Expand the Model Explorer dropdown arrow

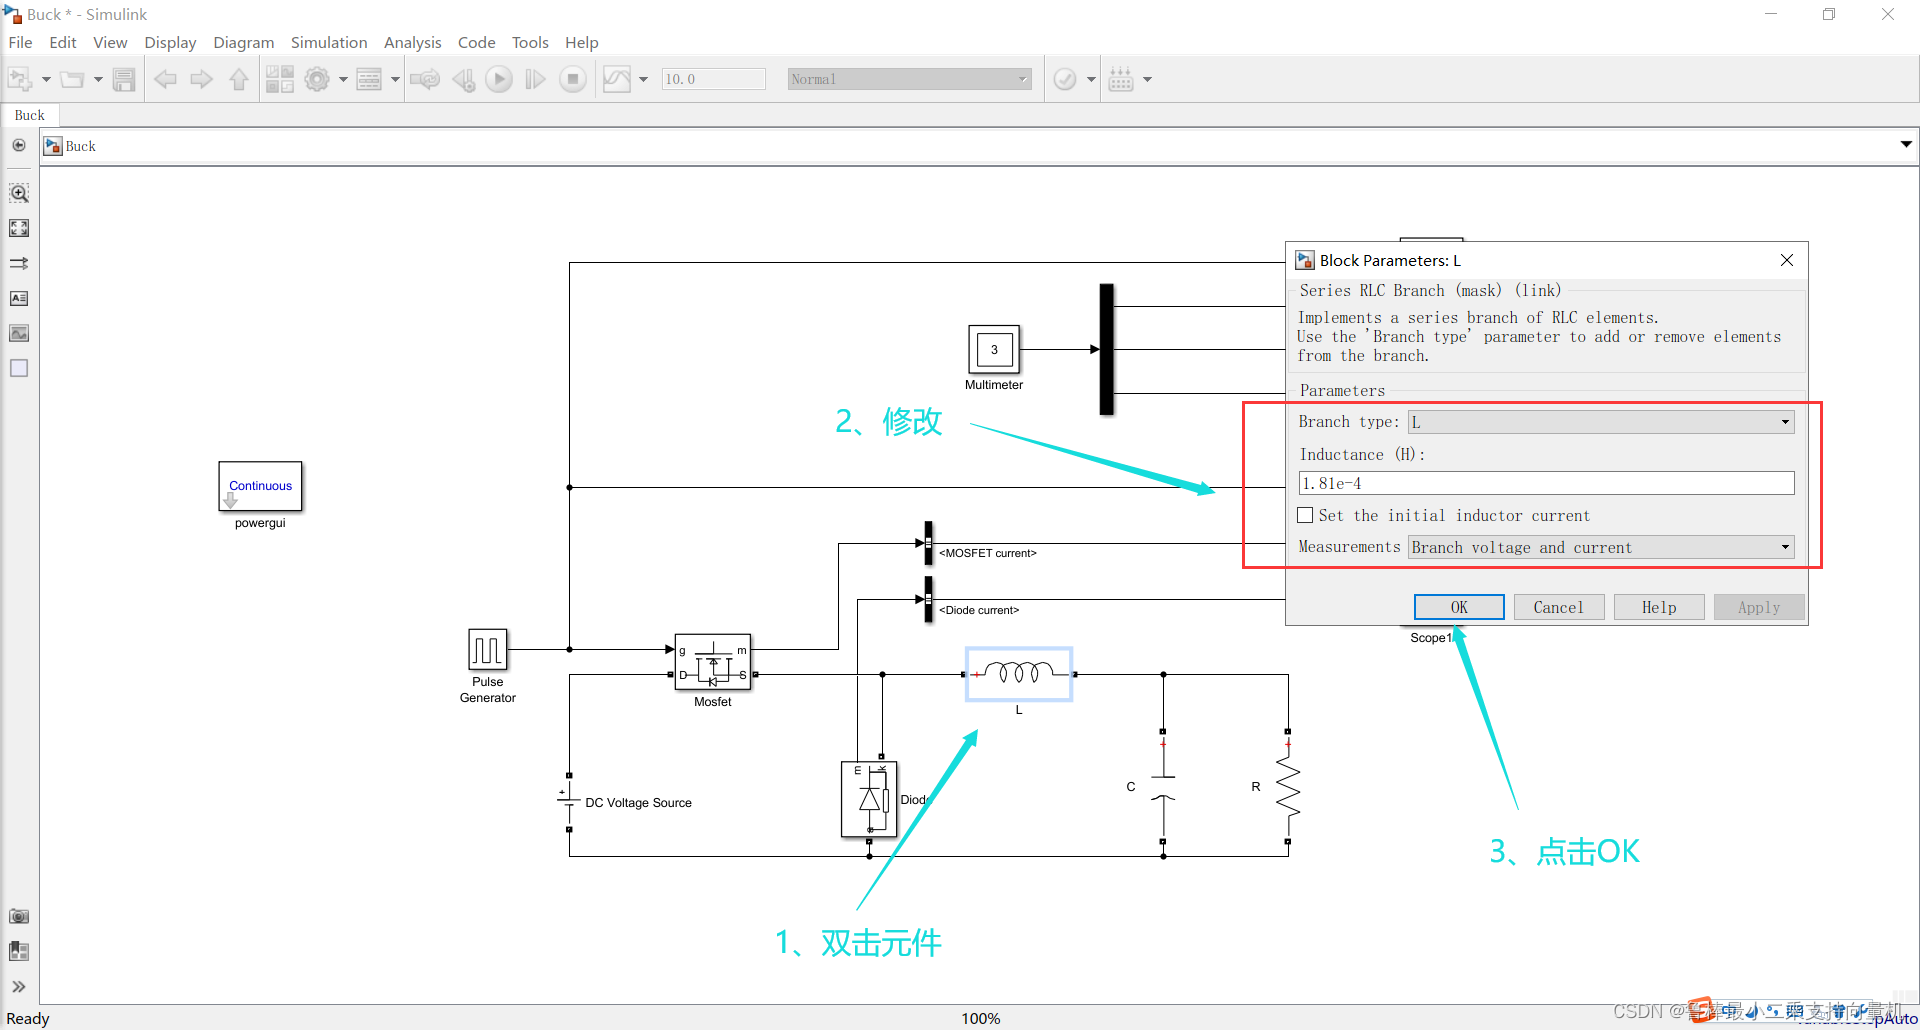(x=395, y=79)
